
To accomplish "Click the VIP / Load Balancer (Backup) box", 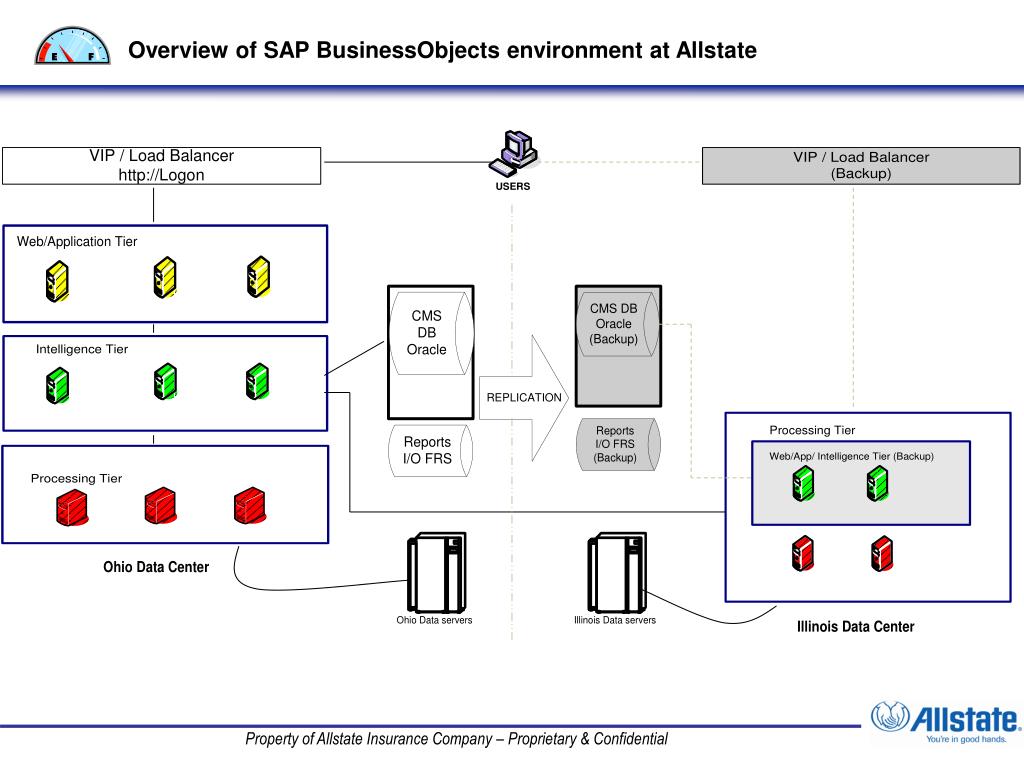I will tap(861, 165).
